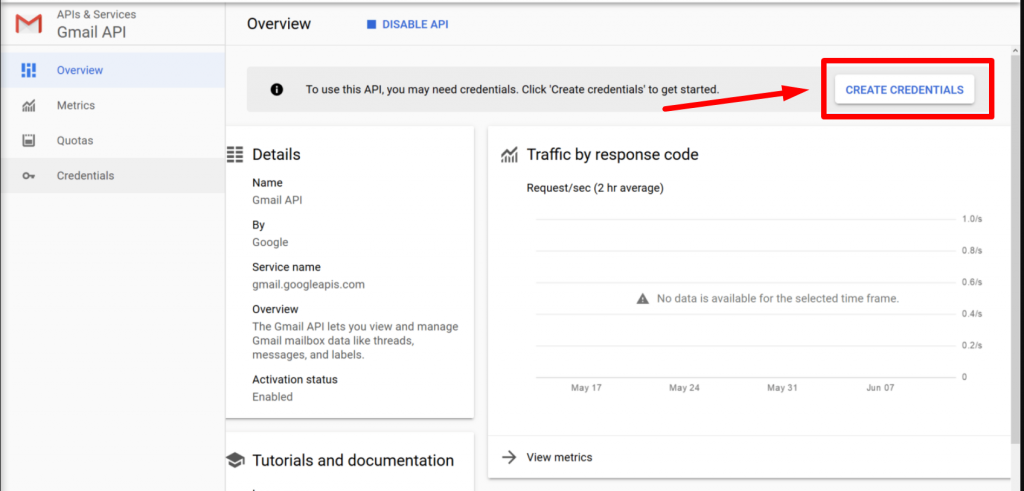Open the Overview sidebar menu item
Screen dimensions: 1024x491
click(x=80, y=70)
